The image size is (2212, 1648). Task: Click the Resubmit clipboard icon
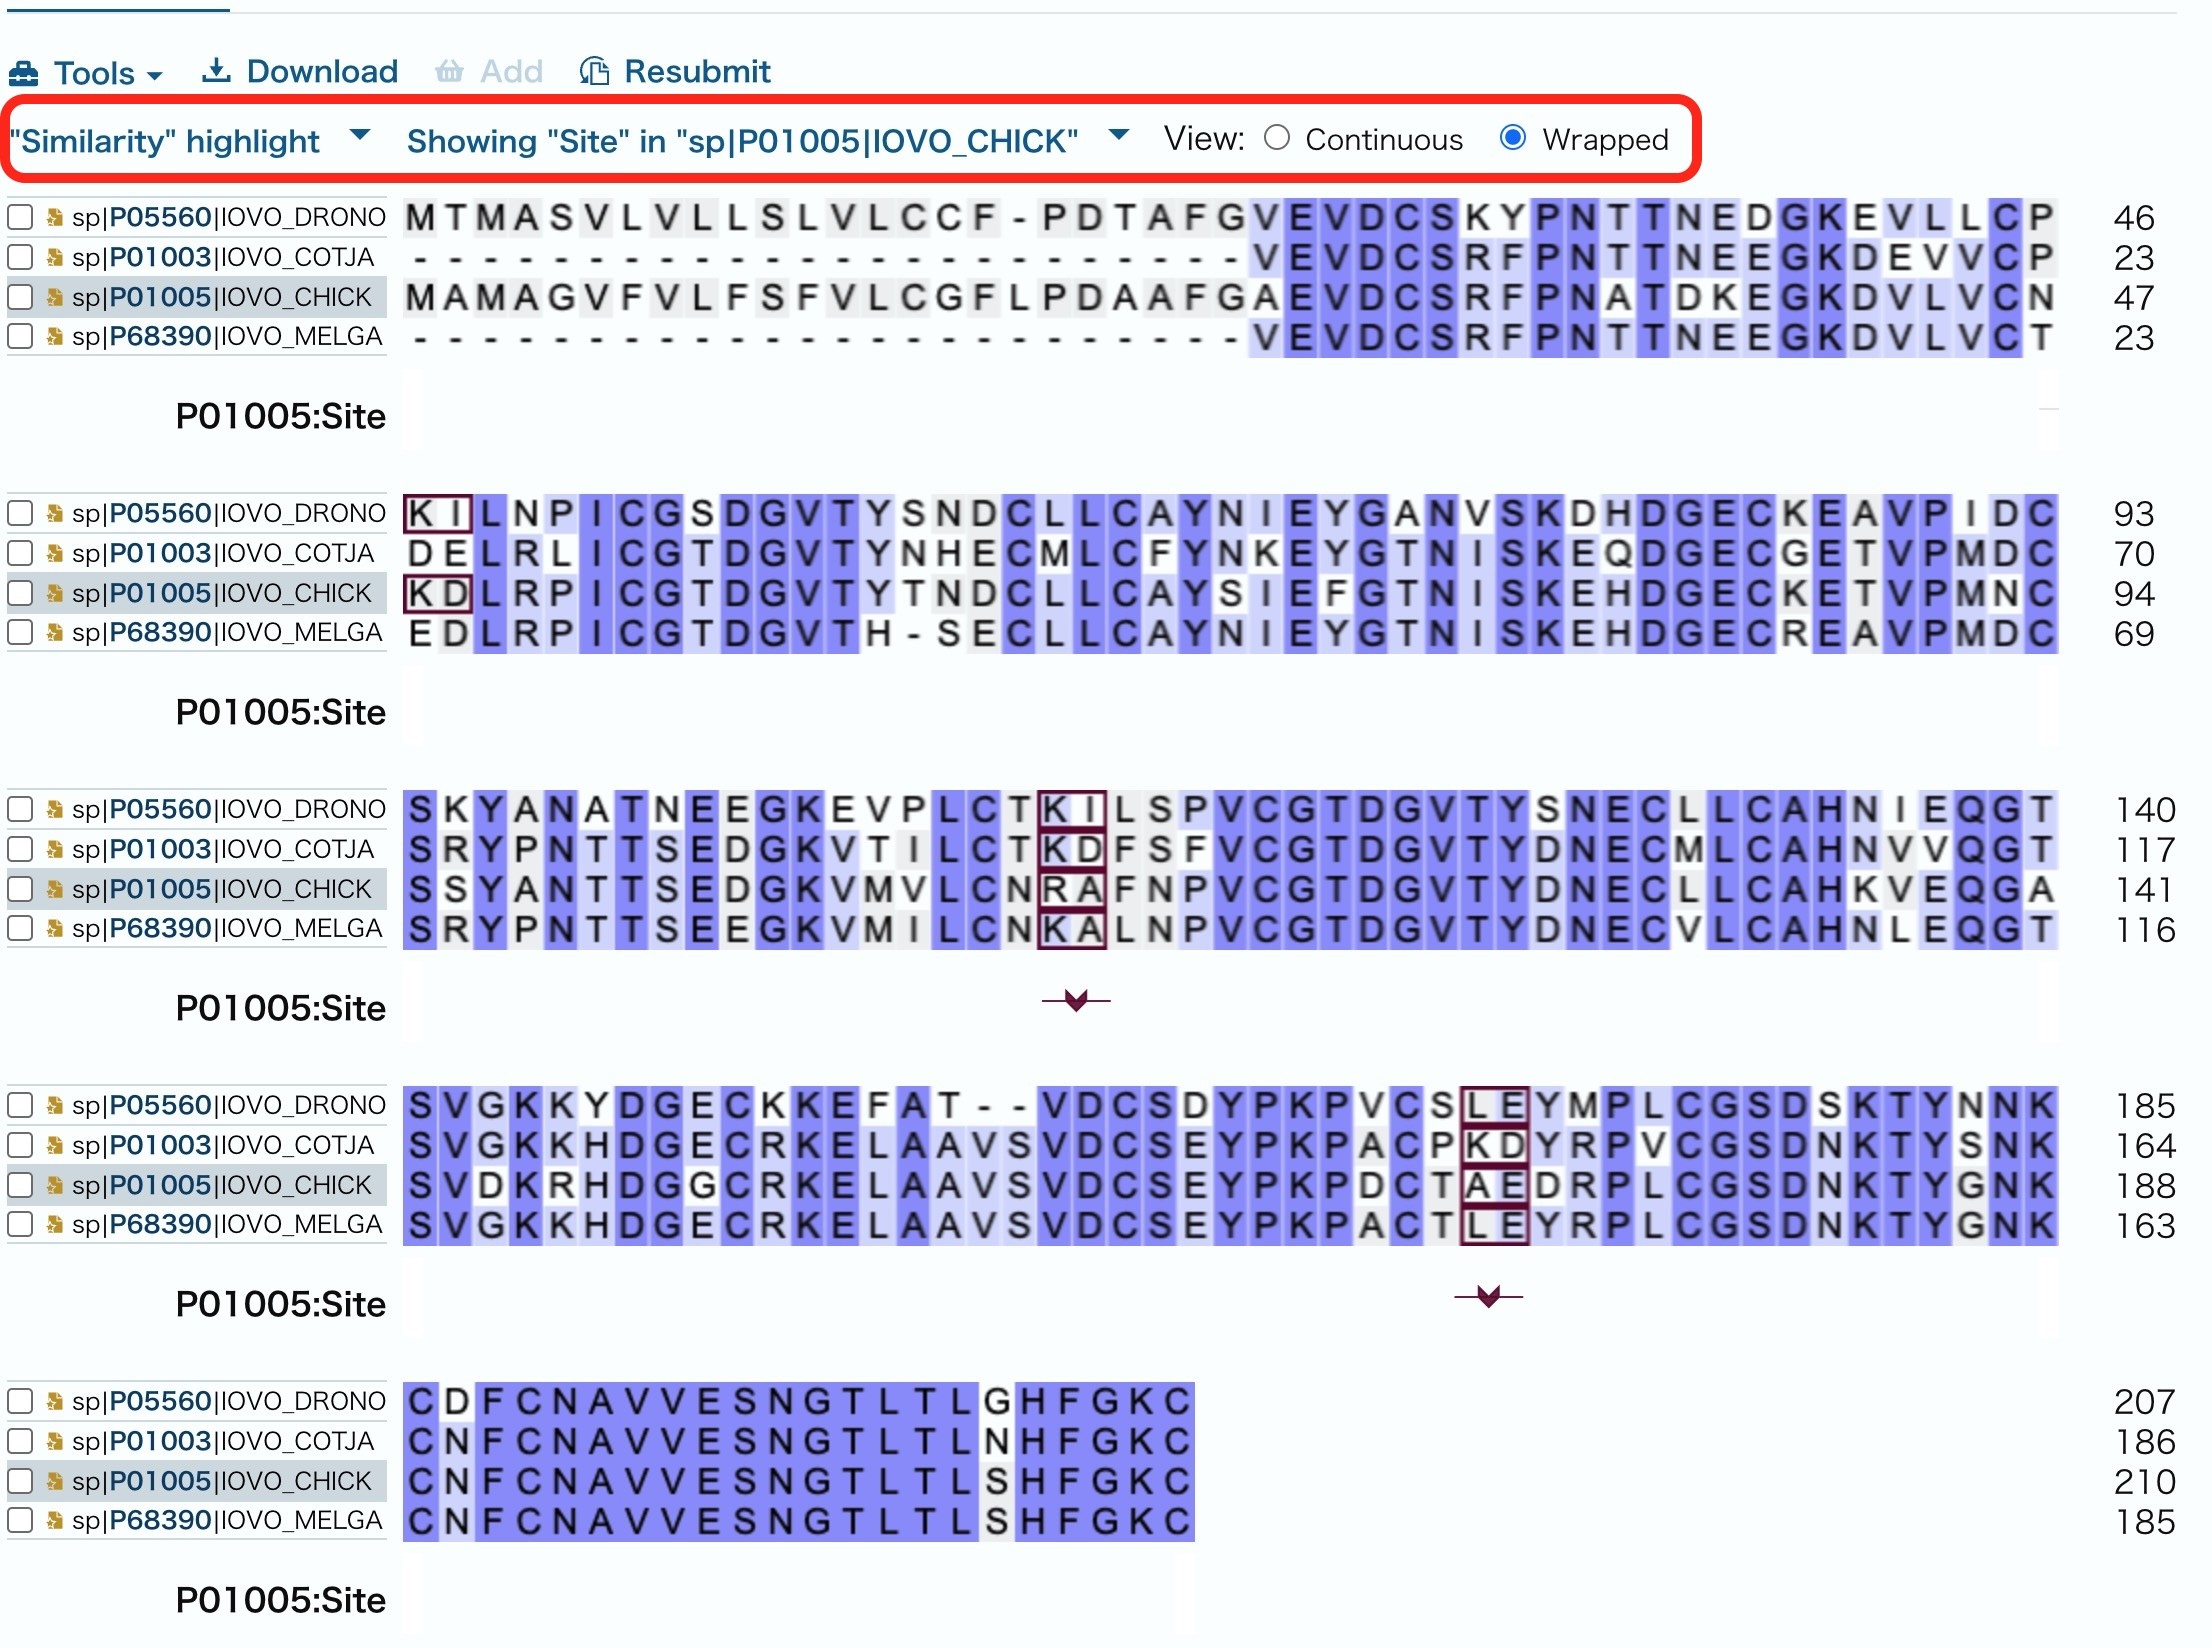pos(594,71)
